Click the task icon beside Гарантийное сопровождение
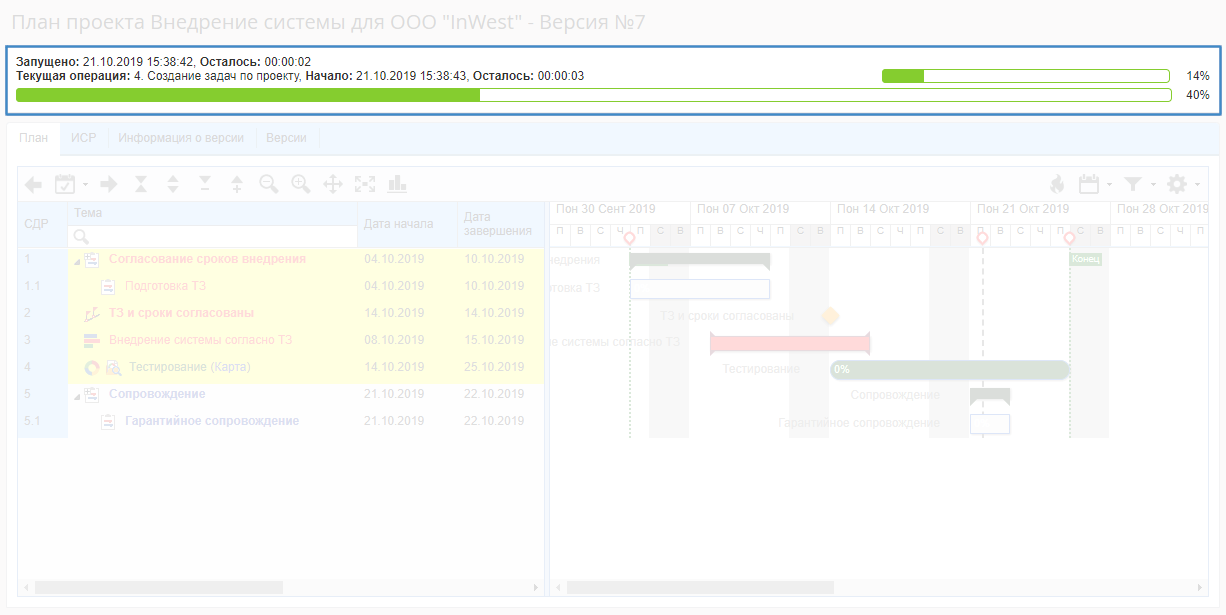Image resolution: width=1226 pixels, height=615 pixels. point(108,421)
